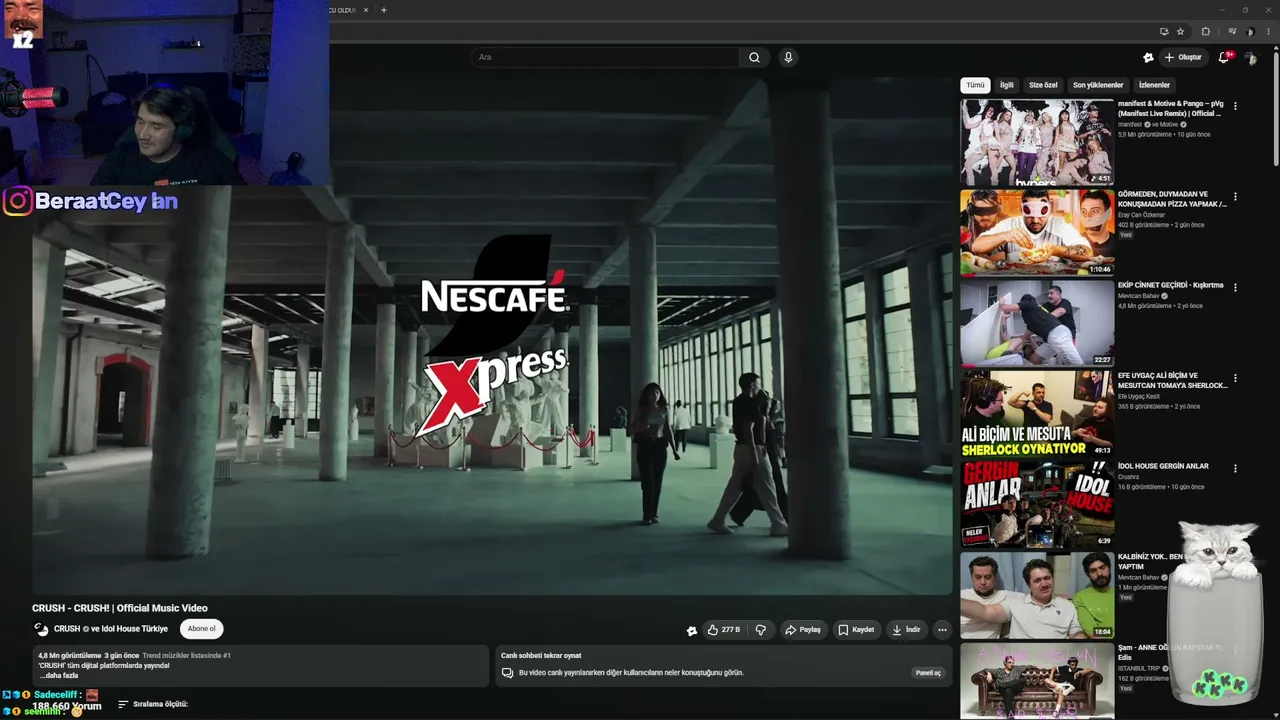Click the Oluştur create button
The height and width of the screenshot is (720, 1280).
[1183, 57]
